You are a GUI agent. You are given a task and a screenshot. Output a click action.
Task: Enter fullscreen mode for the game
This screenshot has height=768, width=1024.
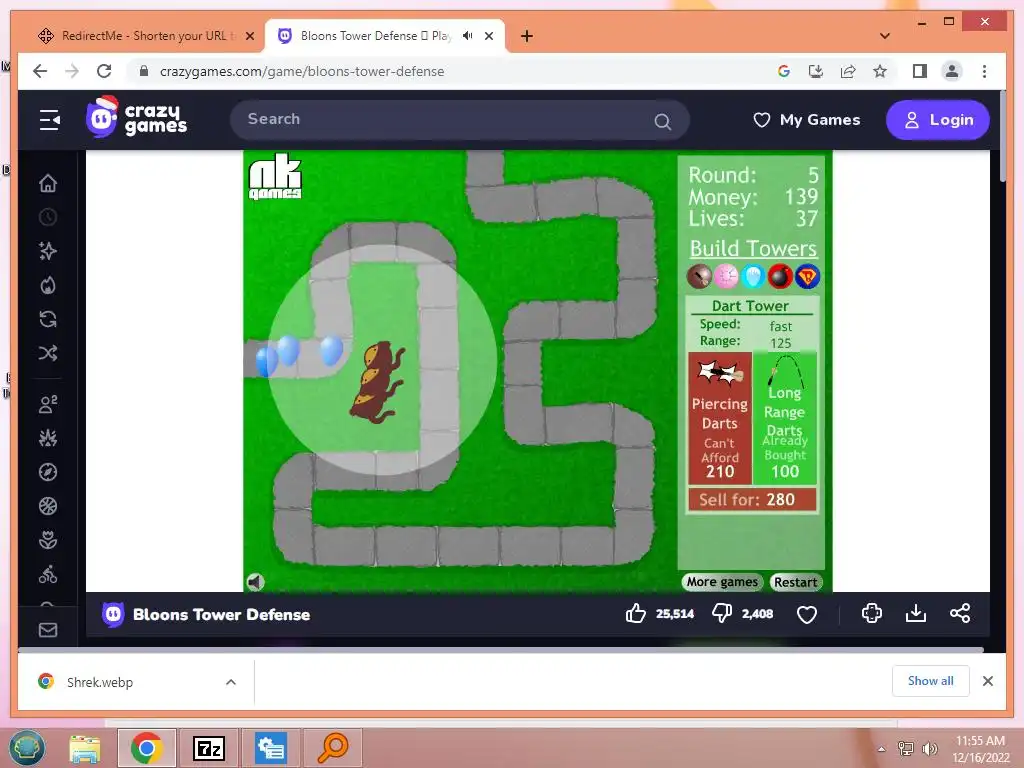[x=871, y=613]
